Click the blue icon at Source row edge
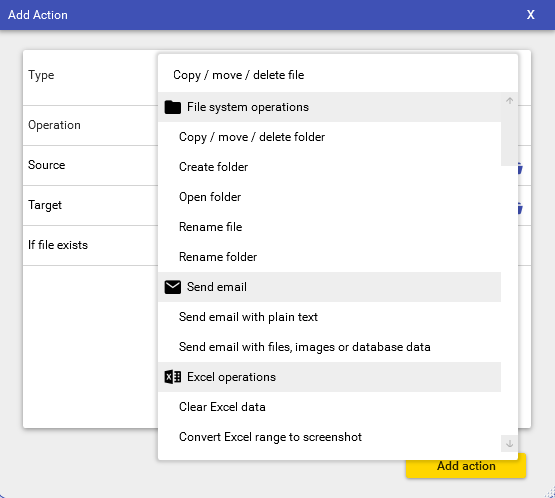This screenshot has height=498, width=555. (520, 168)
